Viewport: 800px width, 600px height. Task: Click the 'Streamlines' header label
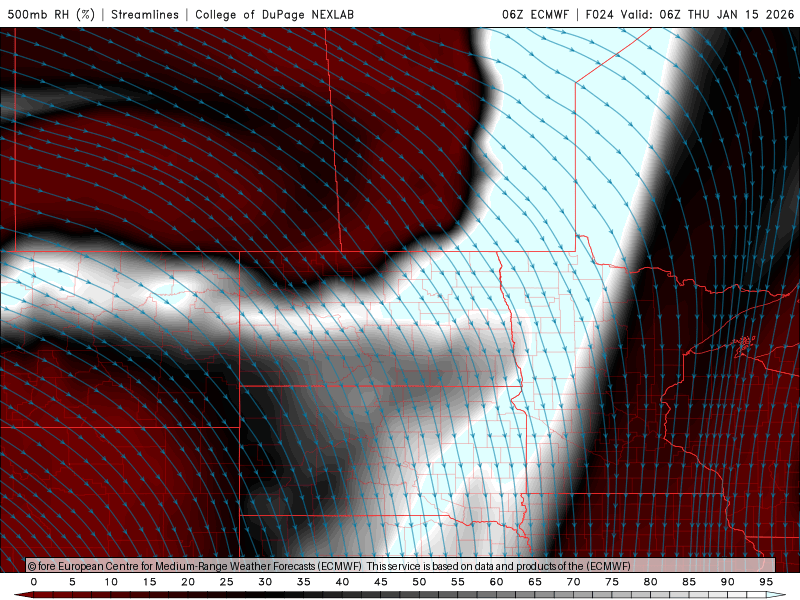145,14
